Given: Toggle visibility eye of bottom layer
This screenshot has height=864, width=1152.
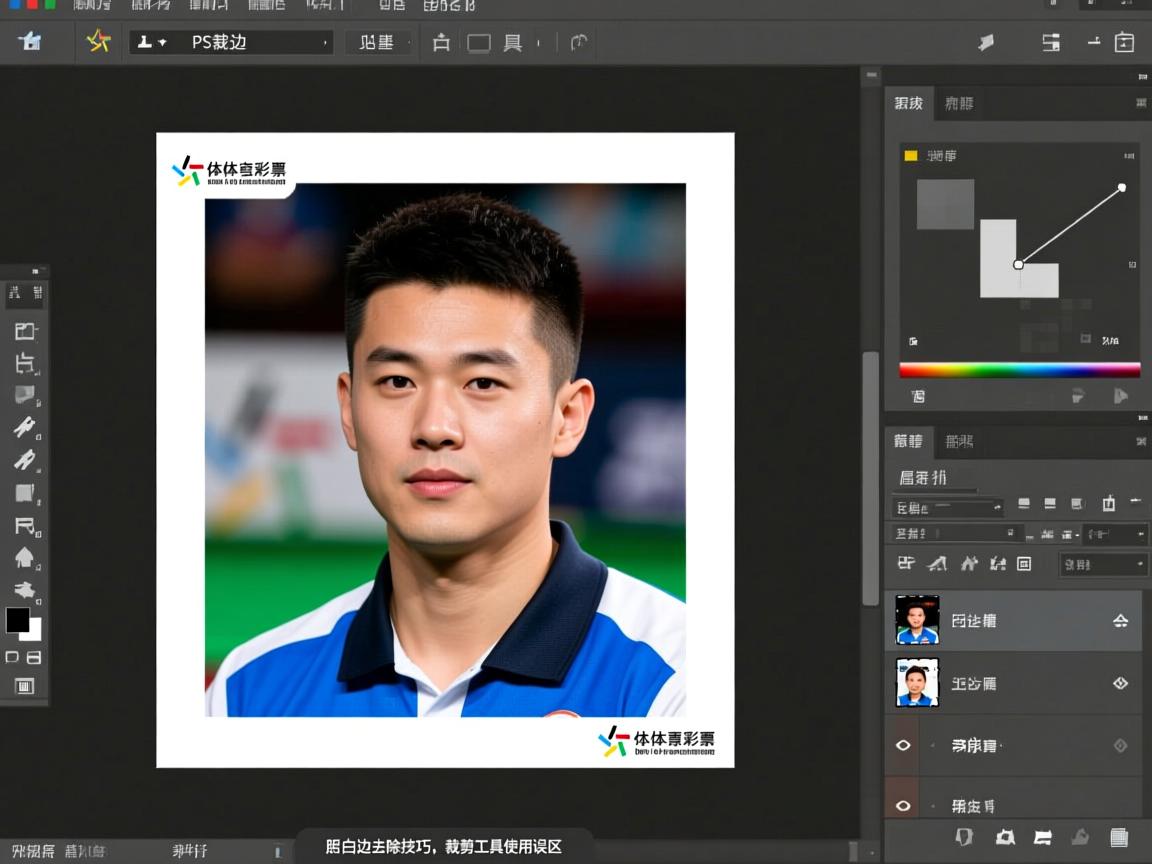Looking at the screenshot, I should pyautogui.click(x=904, y=805).
